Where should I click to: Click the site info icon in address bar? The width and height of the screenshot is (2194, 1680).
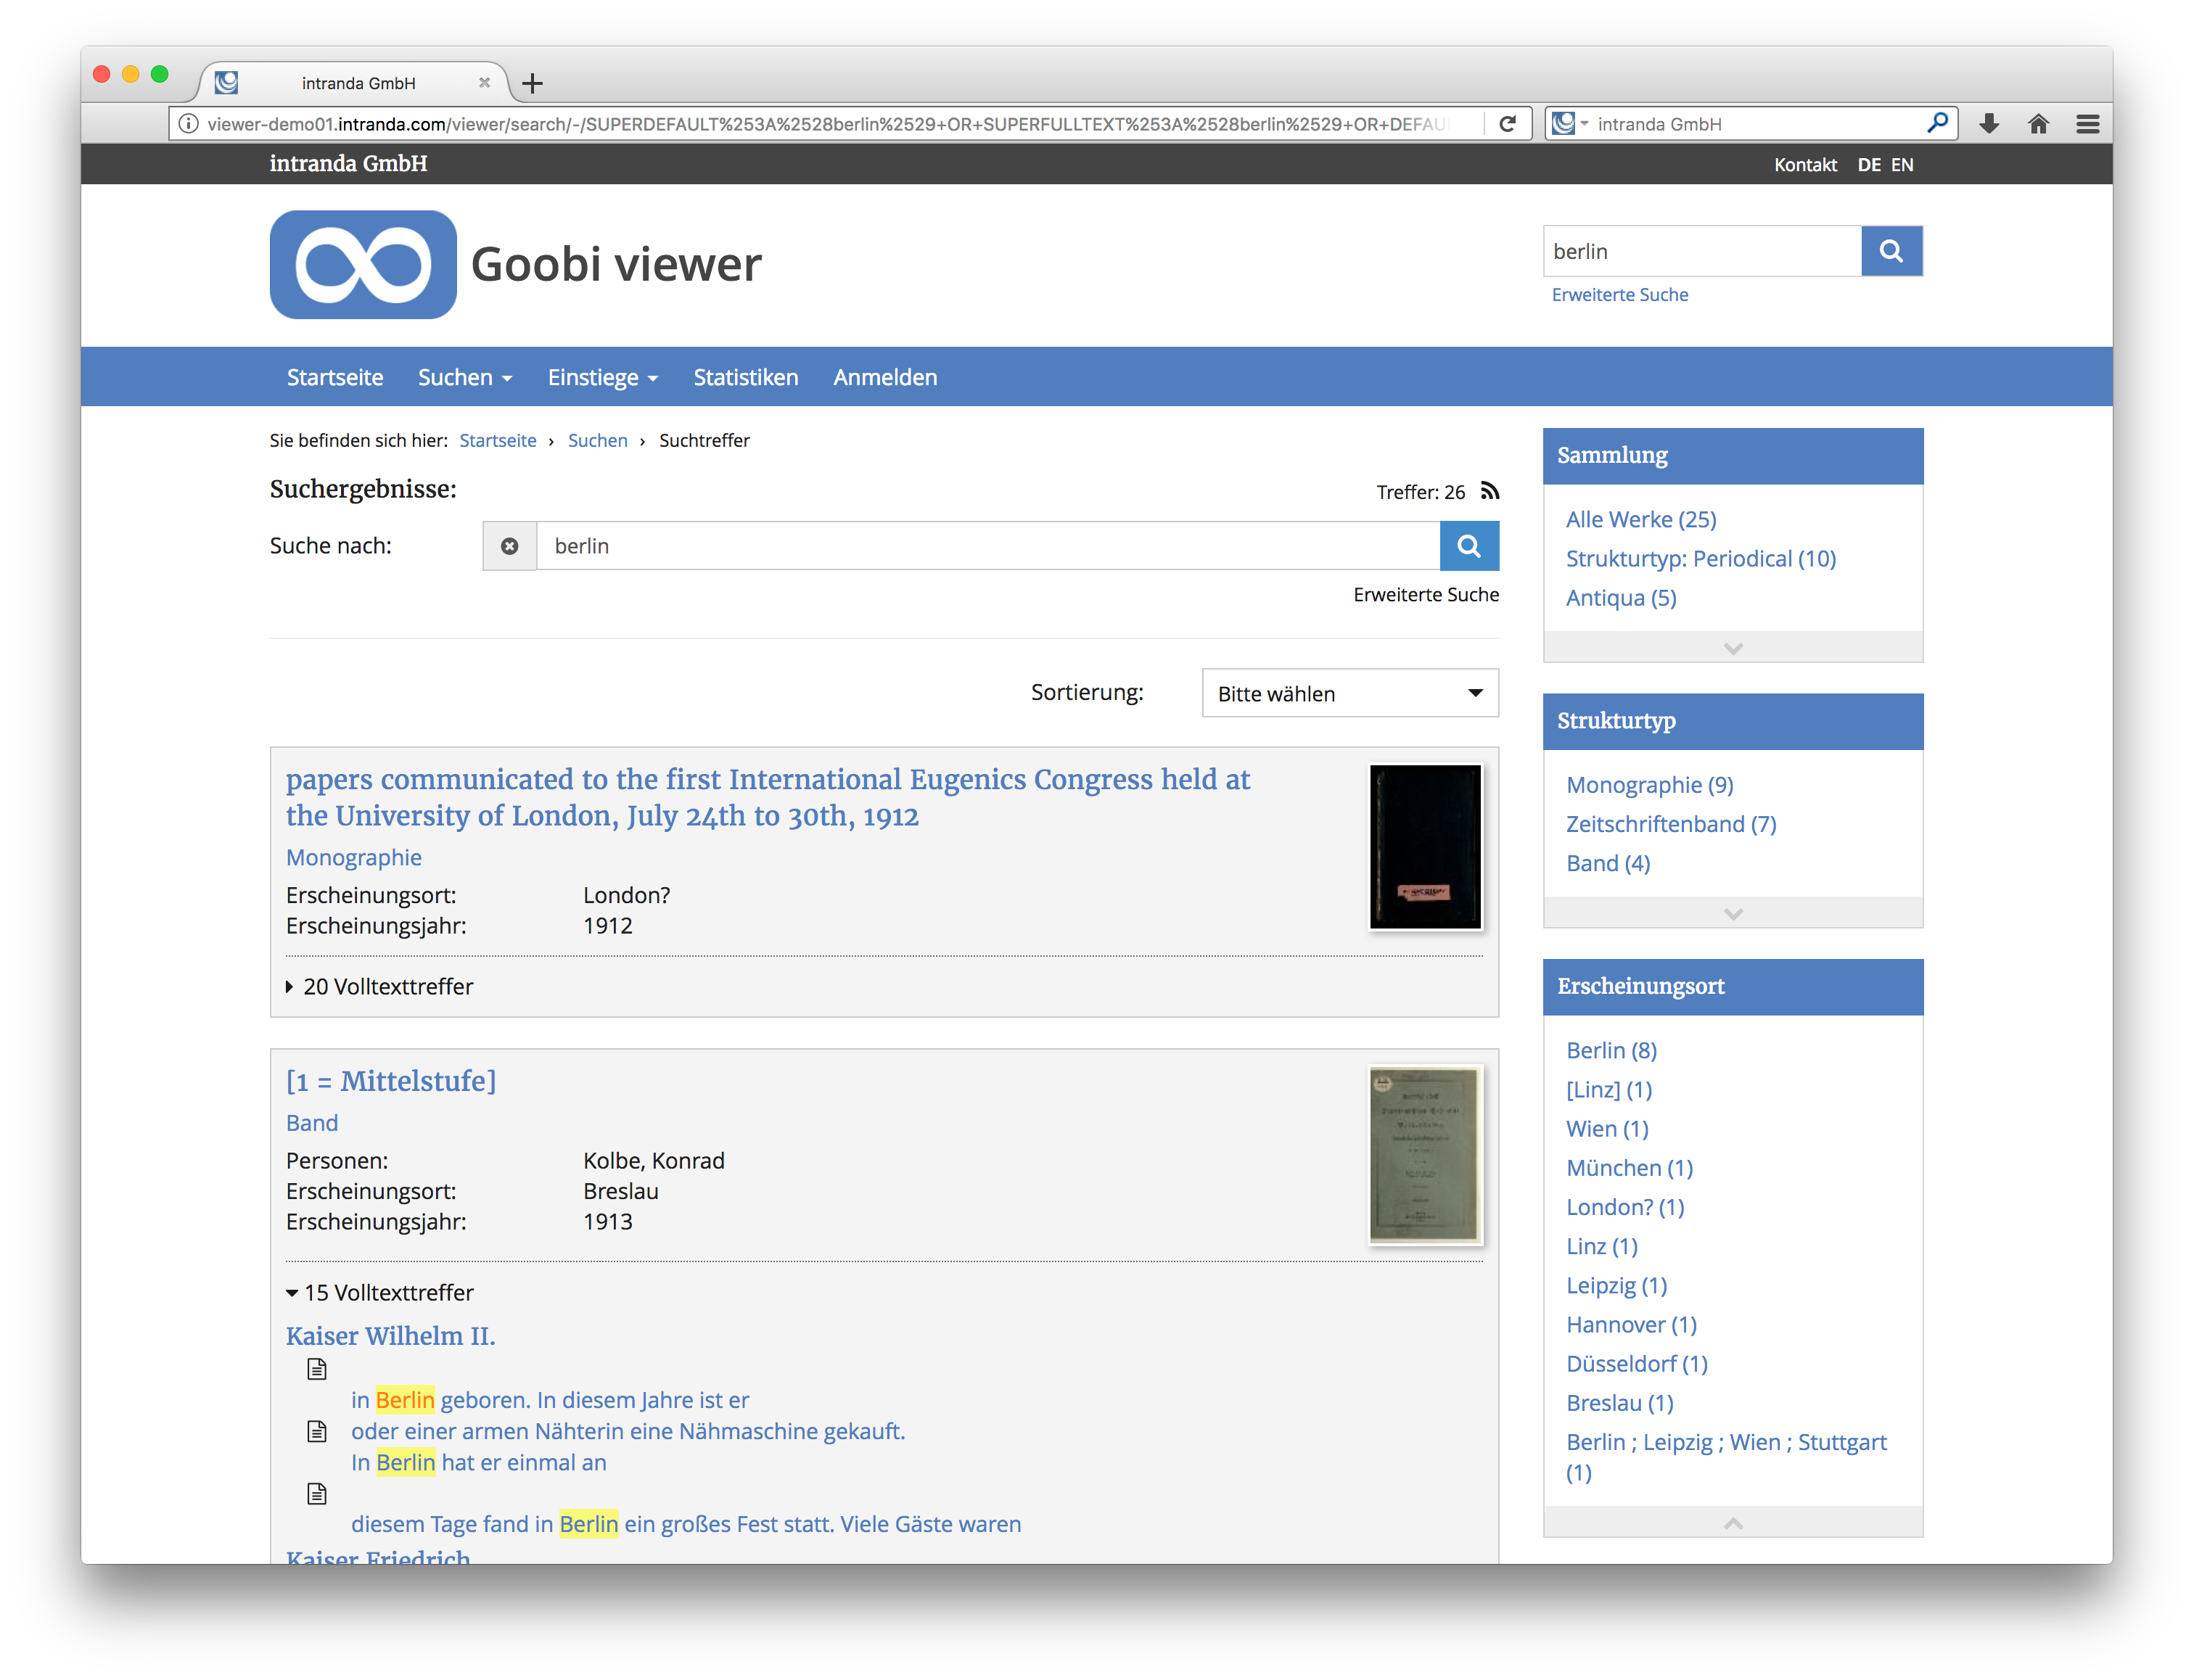click(x=188, y=124)
